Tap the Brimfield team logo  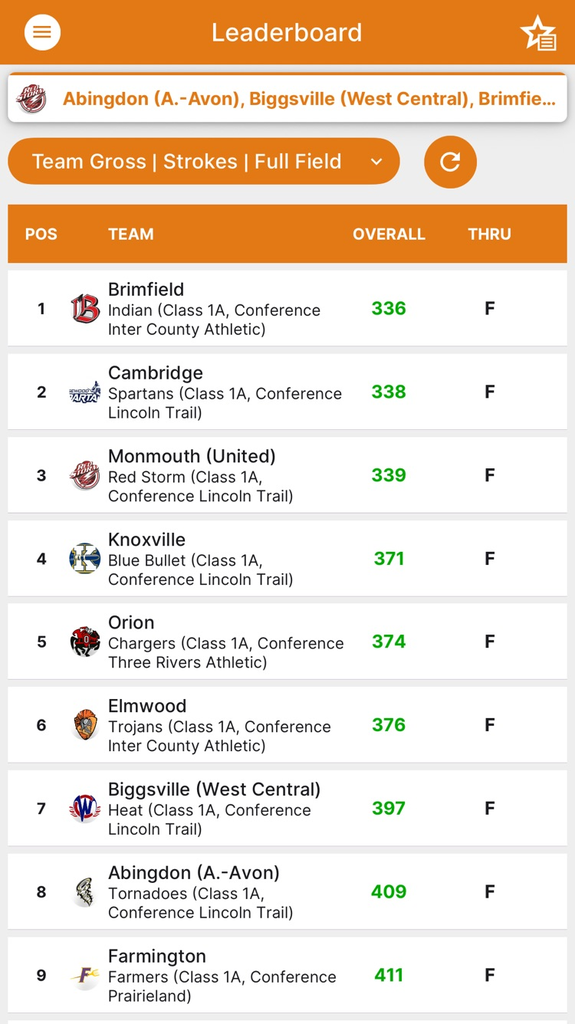click(x=85, y=308)
